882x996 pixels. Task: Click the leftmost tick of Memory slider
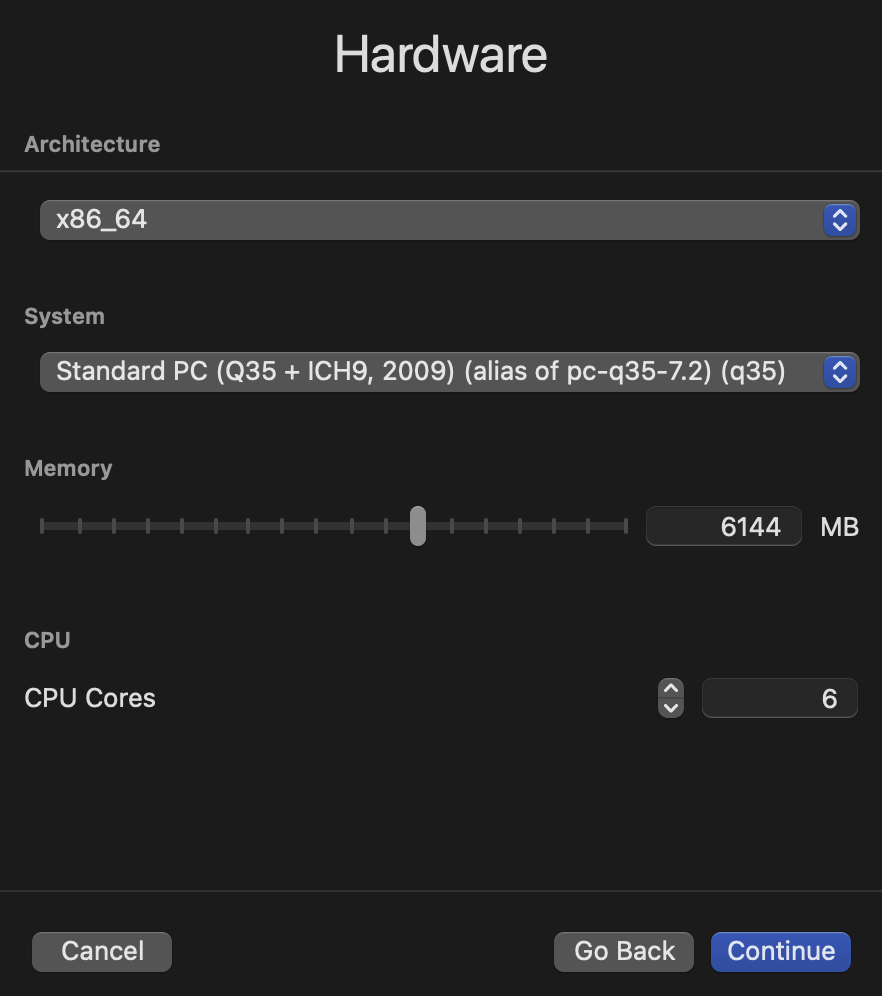[x=42, y=526]
